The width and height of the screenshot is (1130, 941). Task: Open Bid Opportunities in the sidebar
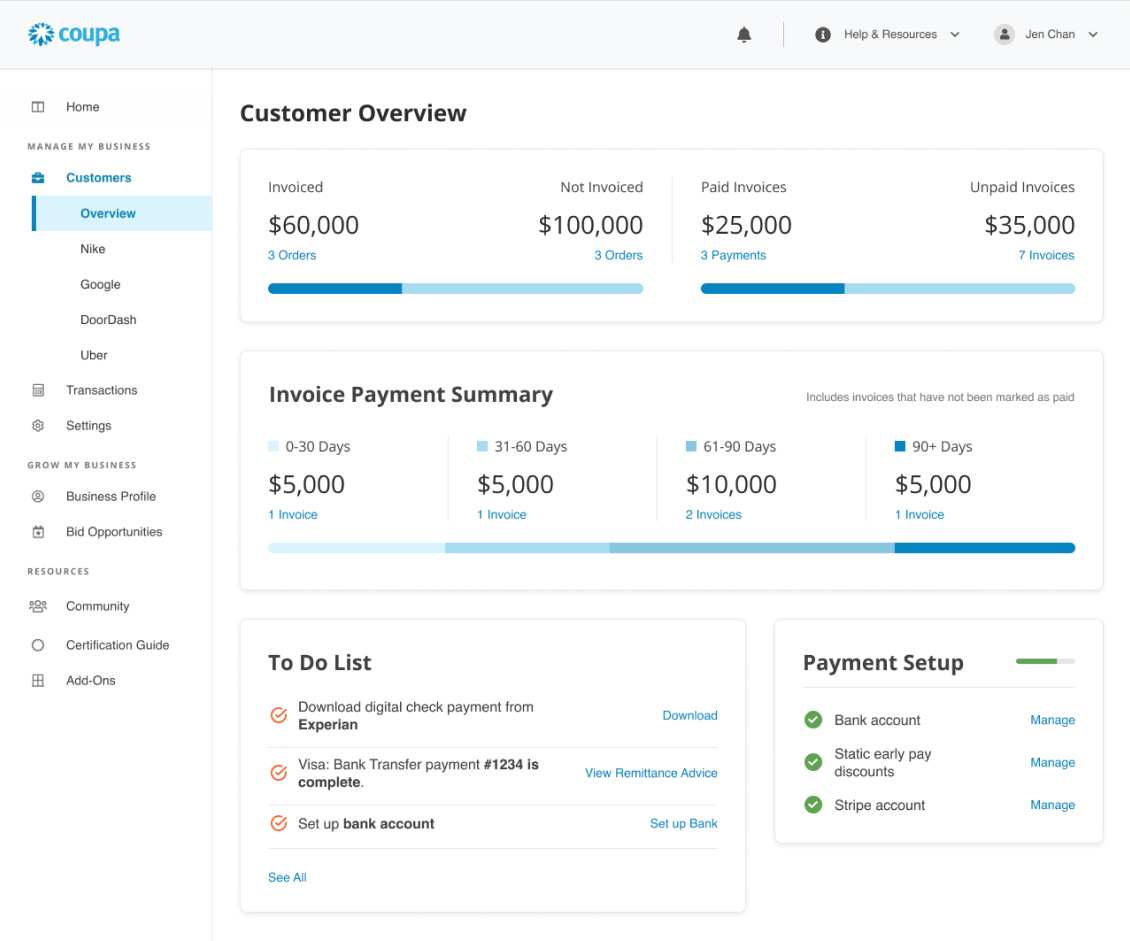113,532
